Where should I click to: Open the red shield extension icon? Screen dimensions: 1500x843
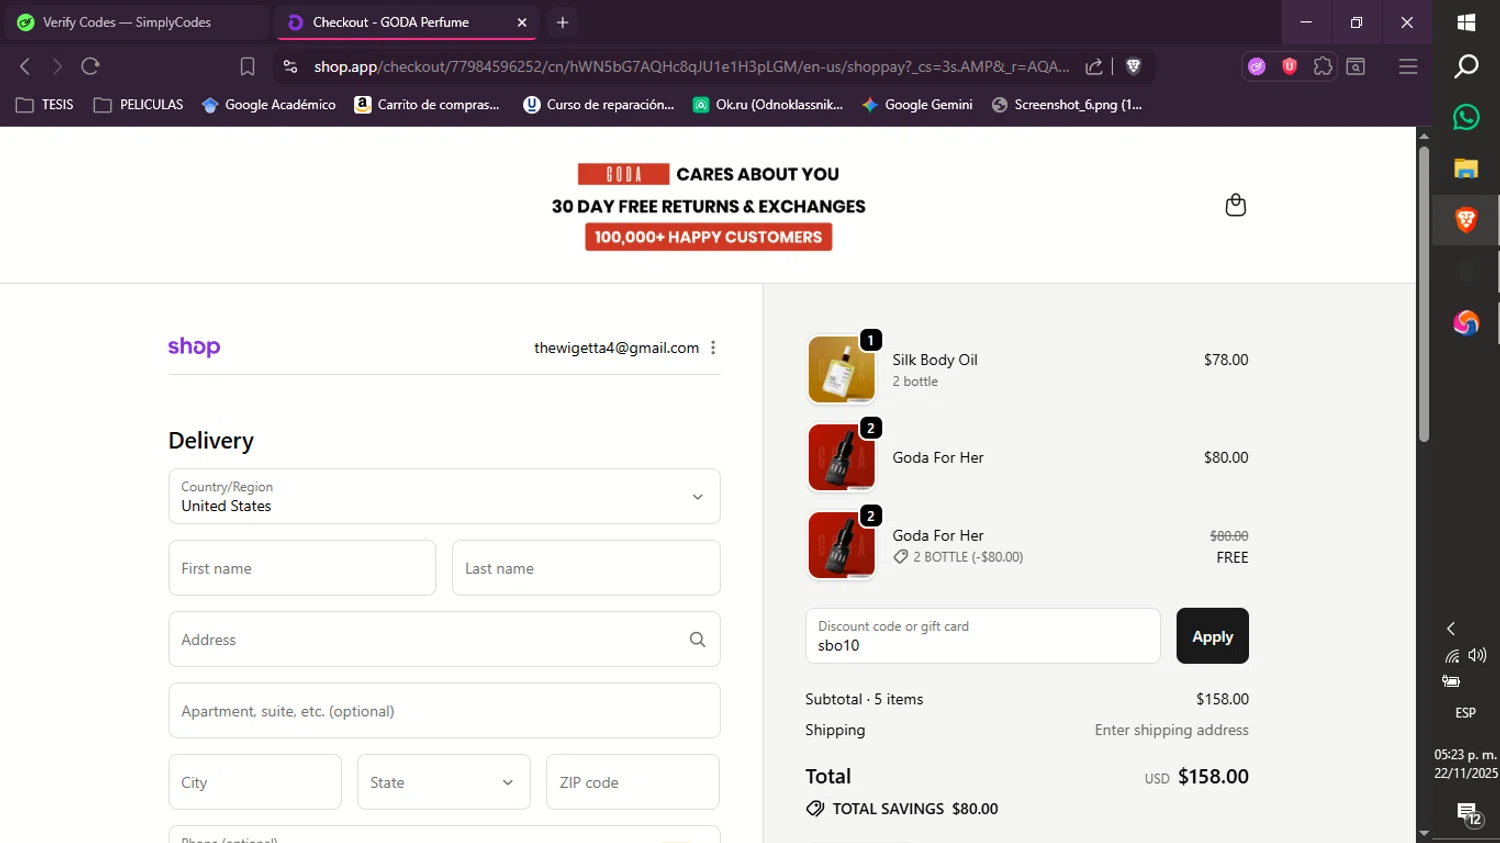click(x=1289, y=66)
